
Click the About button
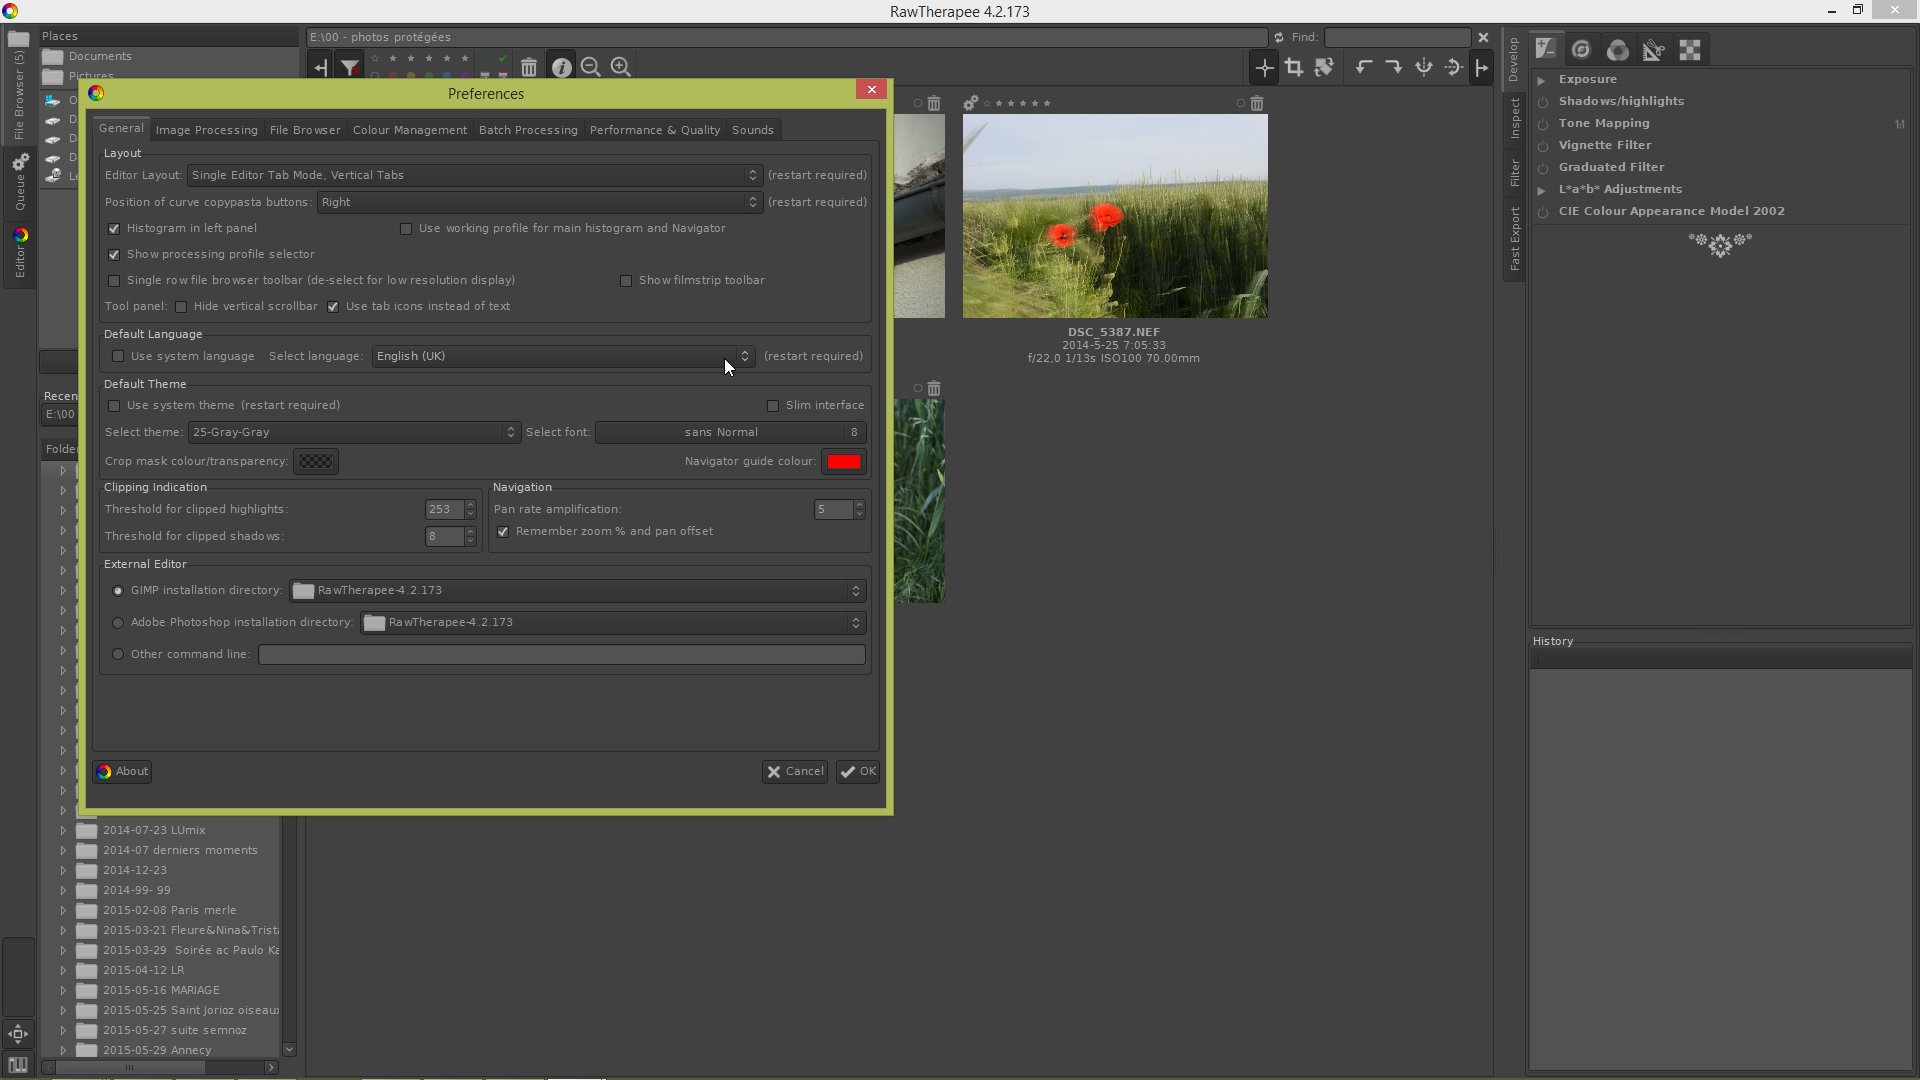[123, 772]
